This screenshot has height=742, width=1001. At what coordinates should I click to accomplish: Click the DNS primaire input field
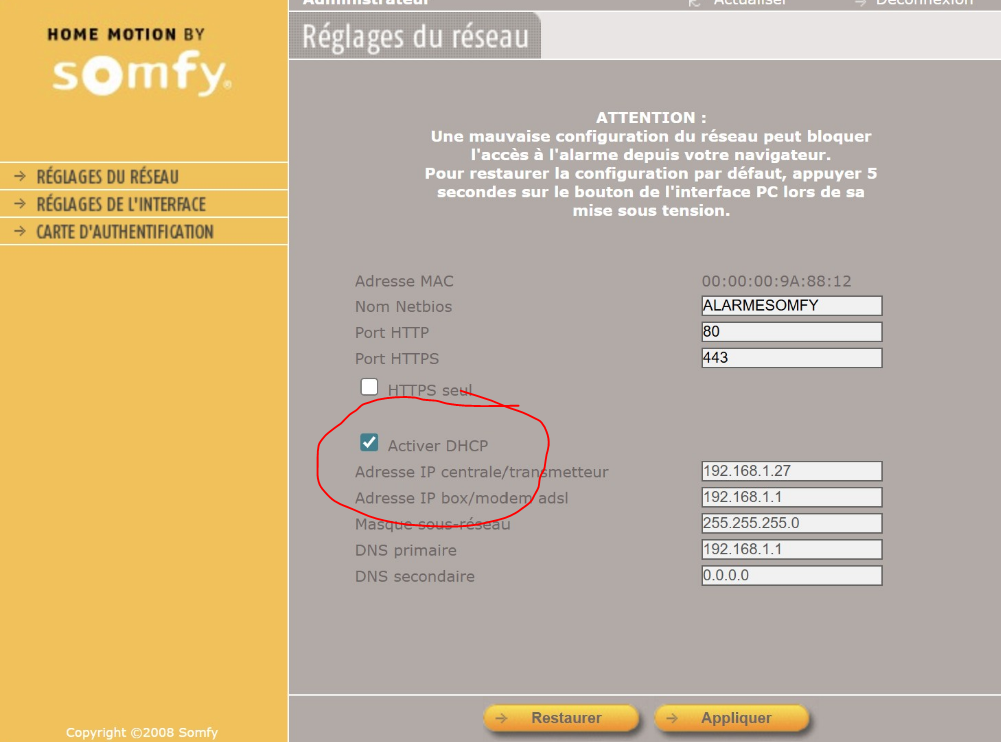click(x=792, y=549)
